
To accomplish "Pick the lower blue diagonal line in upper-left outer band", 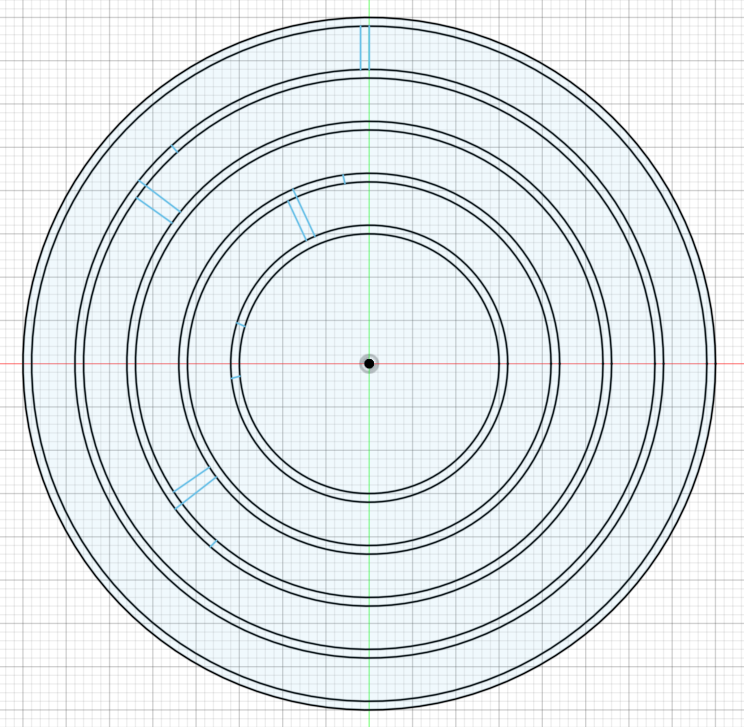I will (x=154, y=210).
